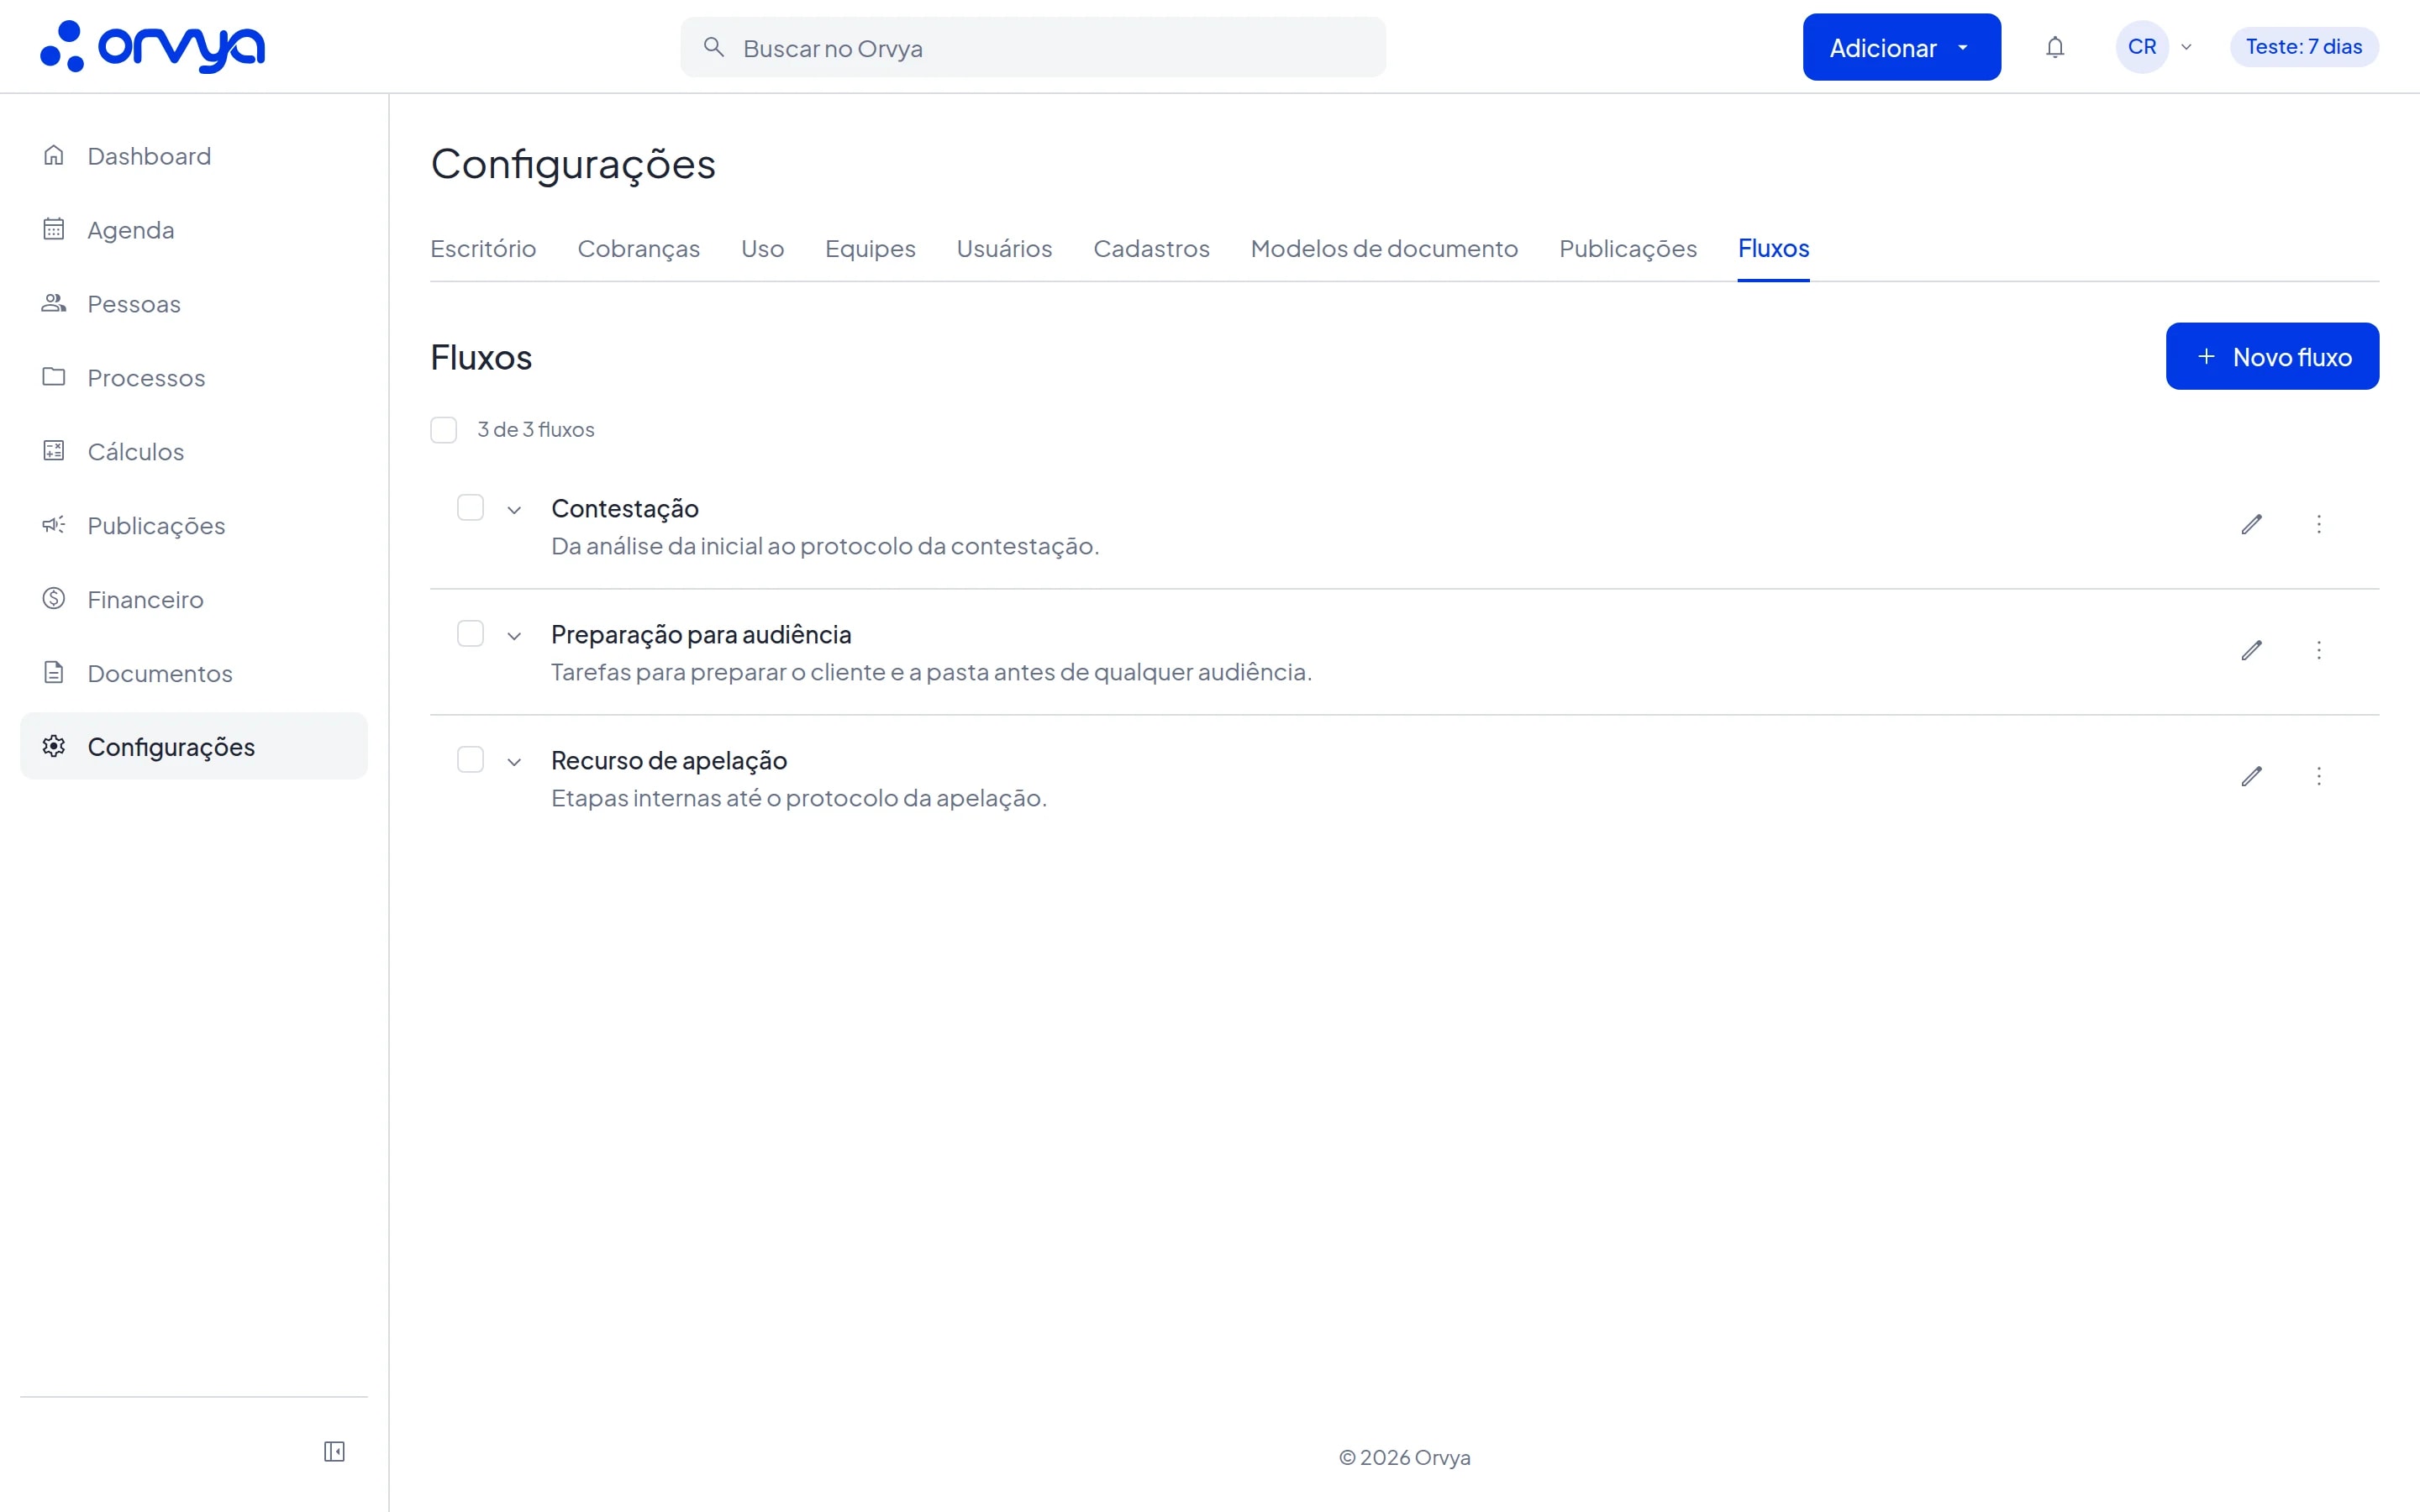Open more options for Contestação
Image resolution: width=2420 pixels, height=1512 pixels.
2319,524
